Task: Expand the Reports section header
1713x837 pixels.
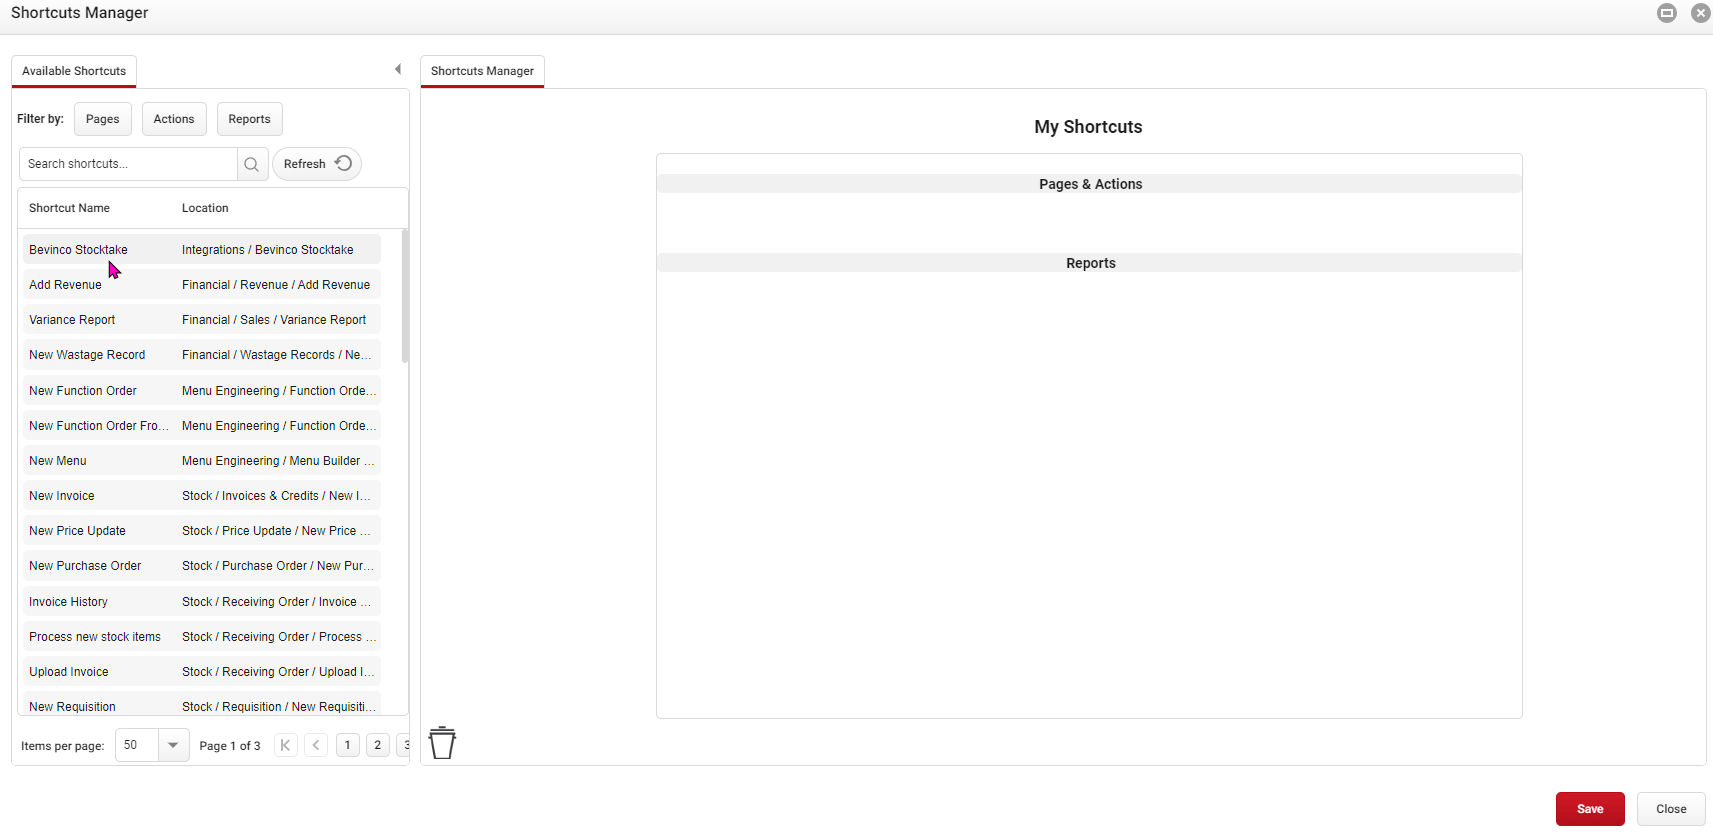Action: tap(1089, 263)
